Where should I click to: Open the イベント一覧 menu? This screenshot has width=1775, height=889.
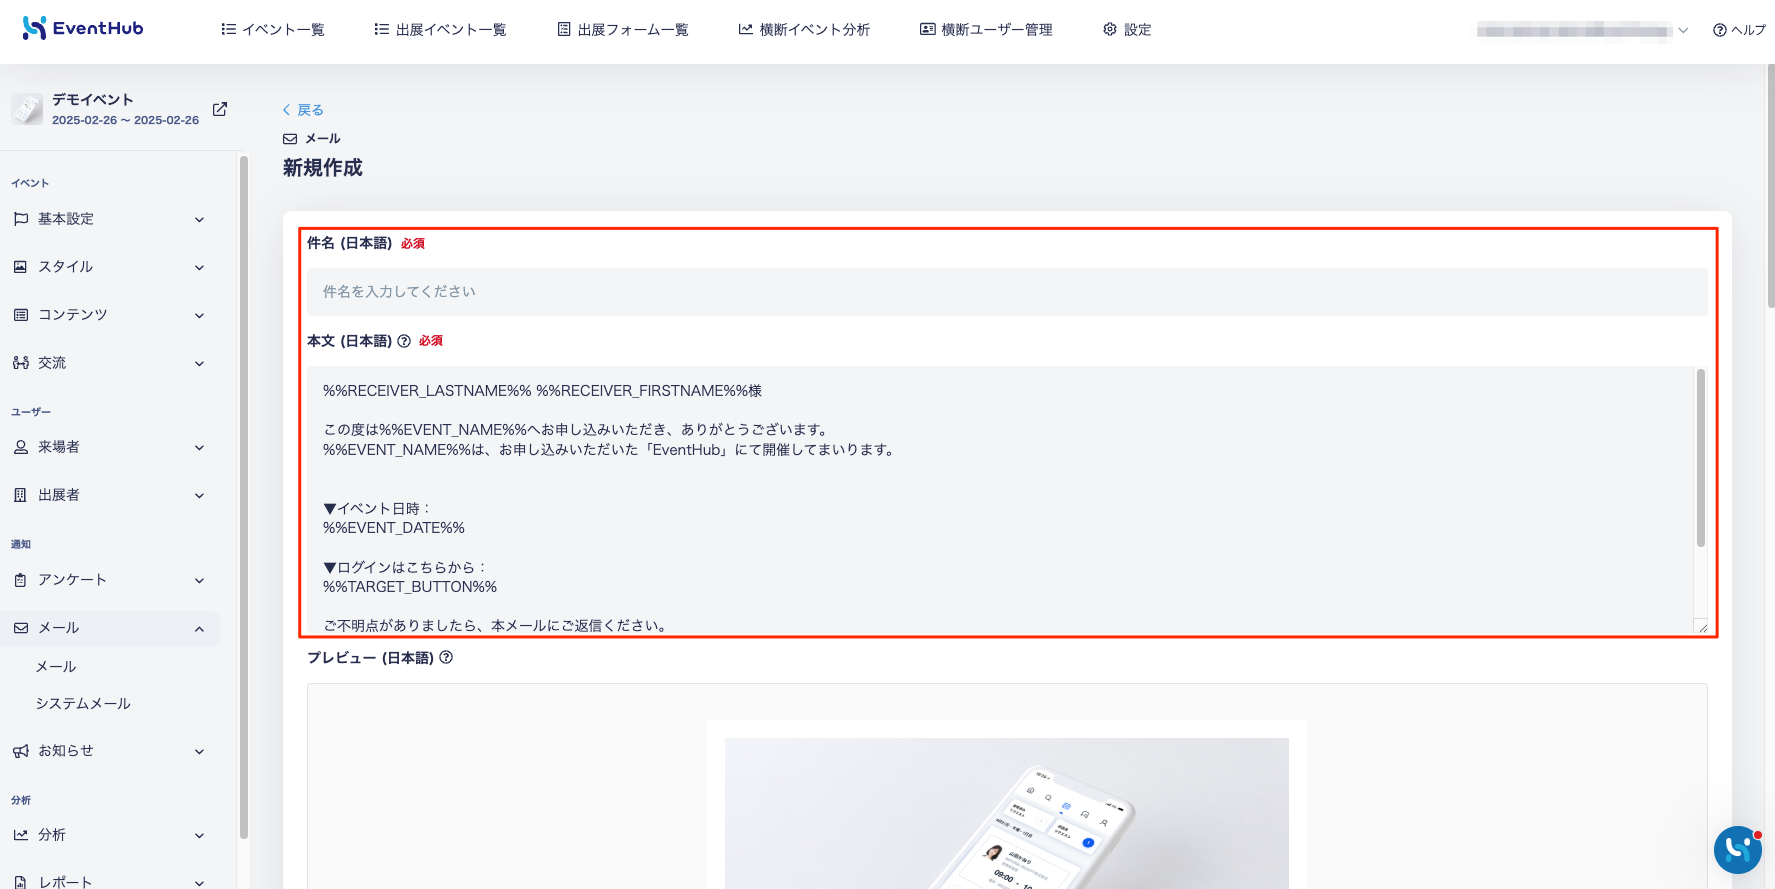(x=273, y=30)
